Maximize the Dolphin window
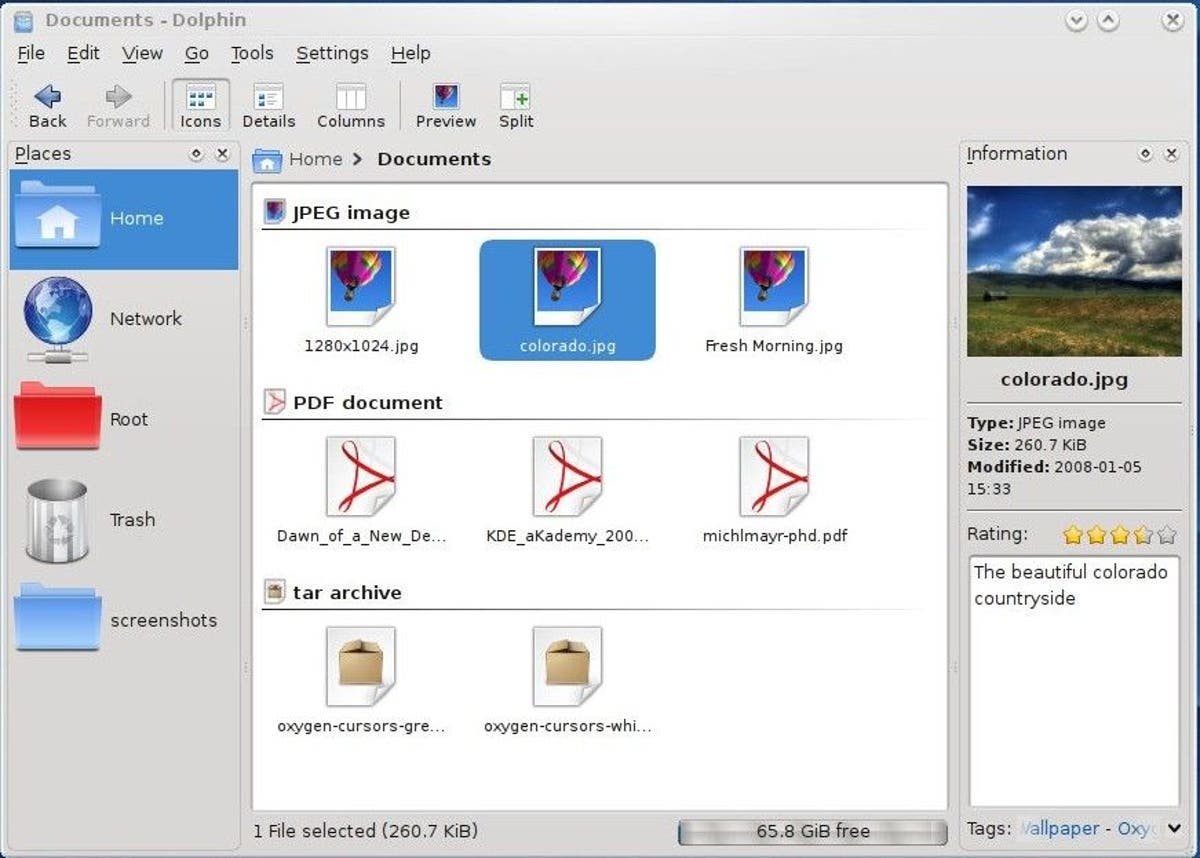The width and height of the screenshot is (1200, 858). [x=1108, y=20]
